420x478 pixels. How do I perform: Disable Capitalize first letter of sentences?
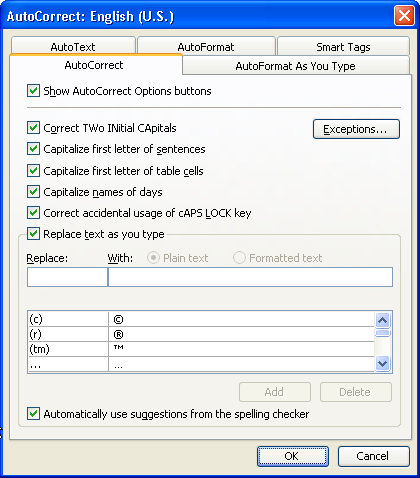pos(33,149)
